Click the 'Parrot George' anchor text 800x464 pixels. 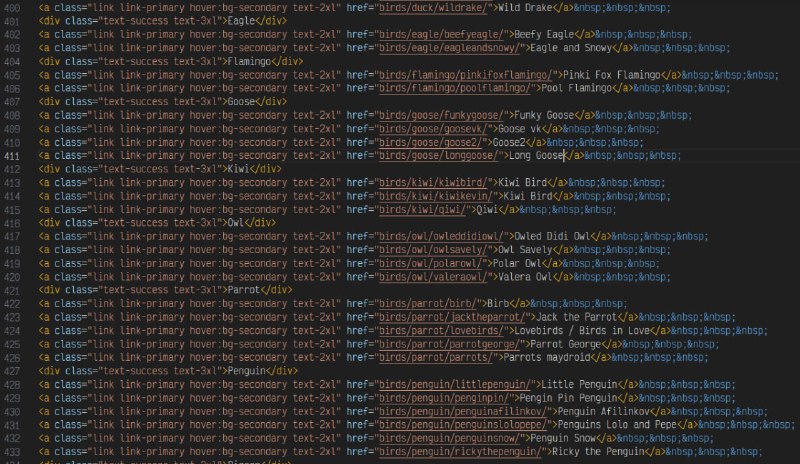point(565,345)
